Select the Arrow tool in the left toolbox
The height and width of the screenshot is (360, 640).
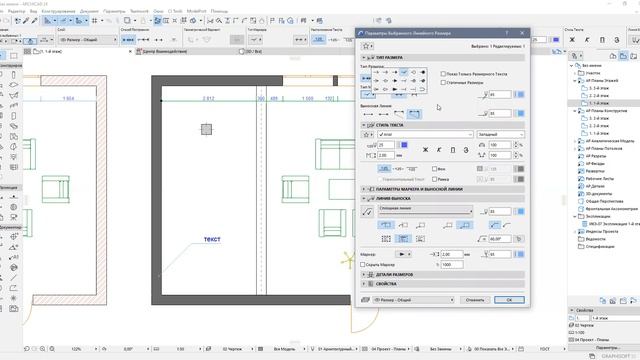click(2, 56)
